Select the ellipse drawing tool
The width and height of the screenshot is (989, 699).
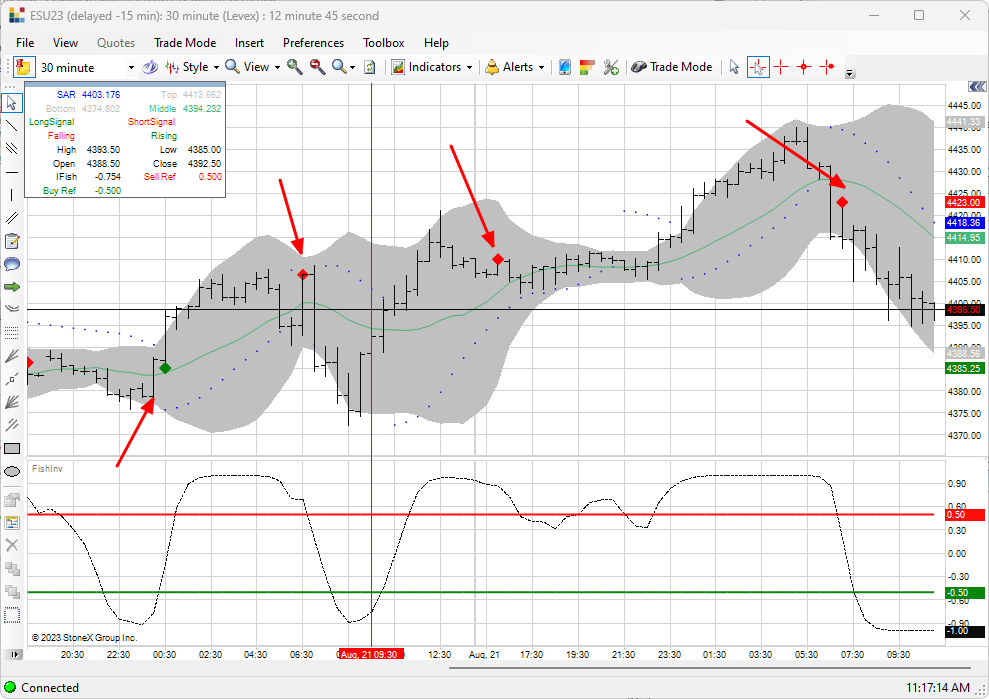(x=12, y=471)
